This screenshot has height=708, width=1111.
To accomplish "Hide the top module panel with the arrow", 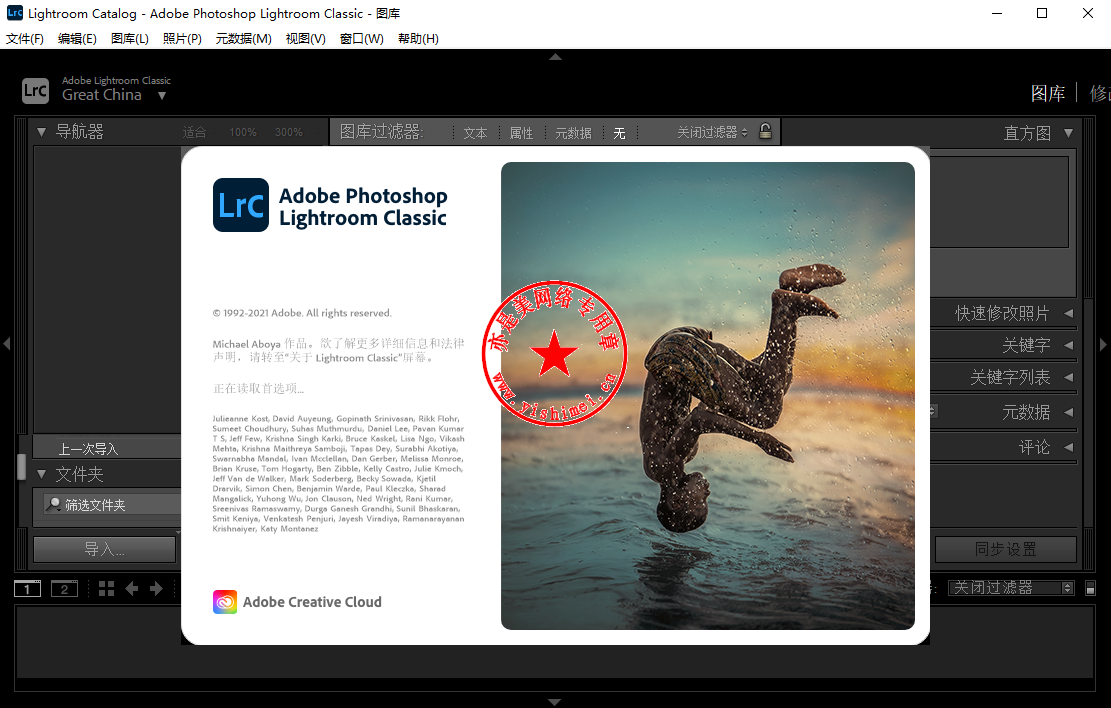I will tap(556, 57).
